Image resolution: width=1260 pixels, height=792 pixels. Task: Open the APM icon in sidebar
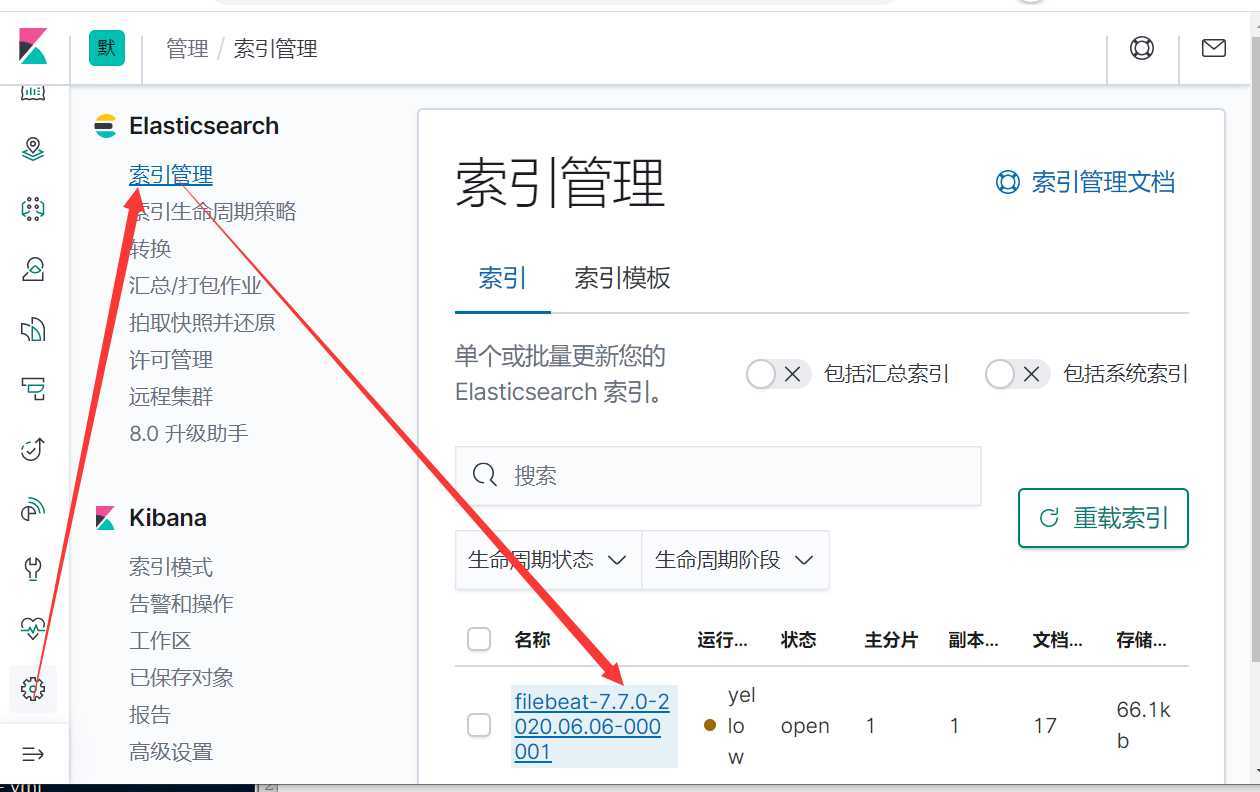pyautogui.click(x=33, y=389)
